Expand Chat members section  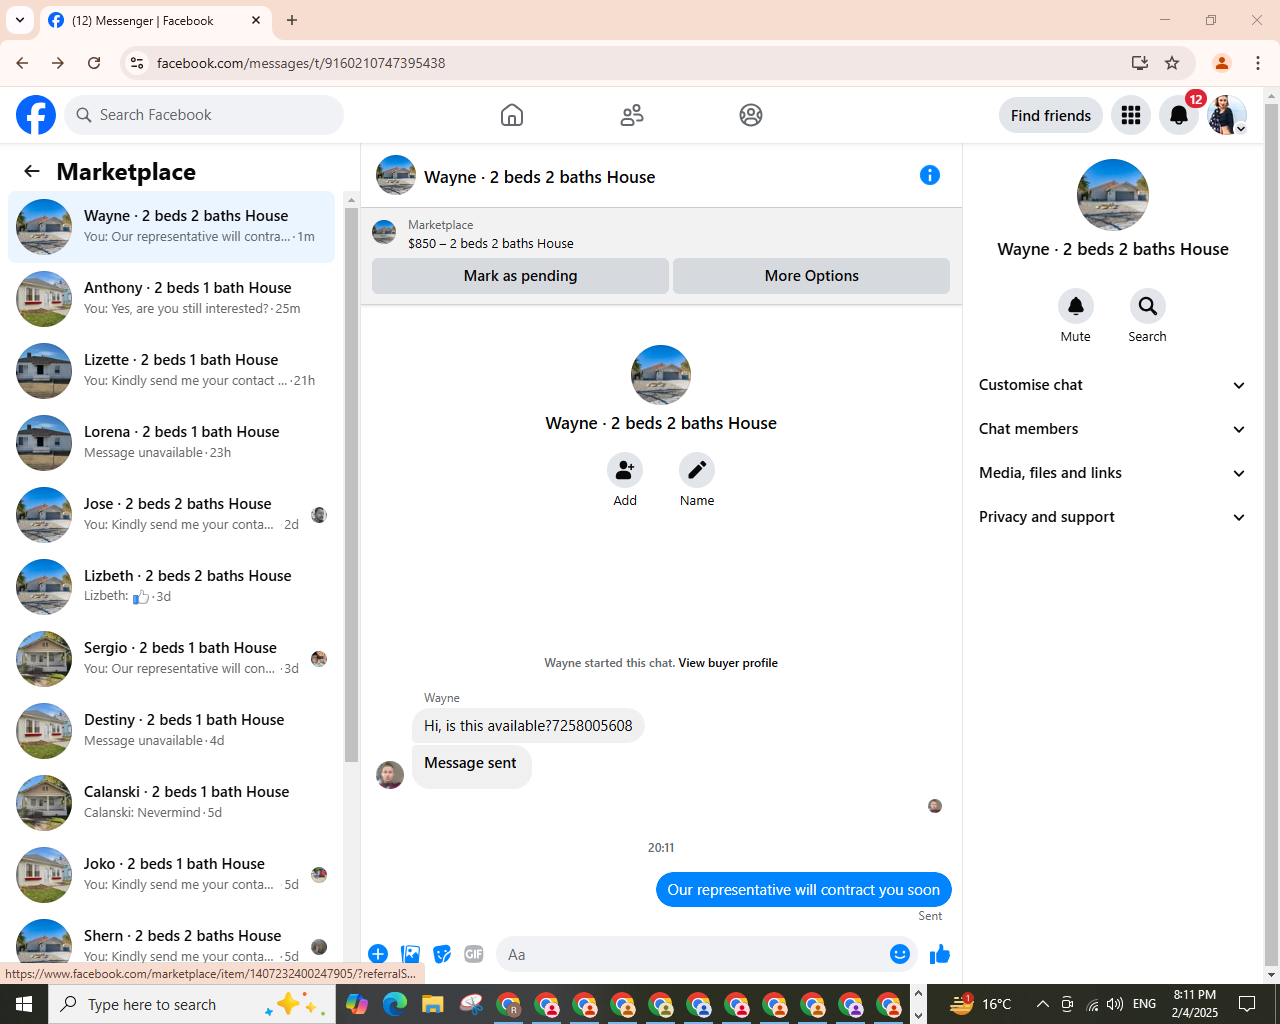[x=1112, y=429]
